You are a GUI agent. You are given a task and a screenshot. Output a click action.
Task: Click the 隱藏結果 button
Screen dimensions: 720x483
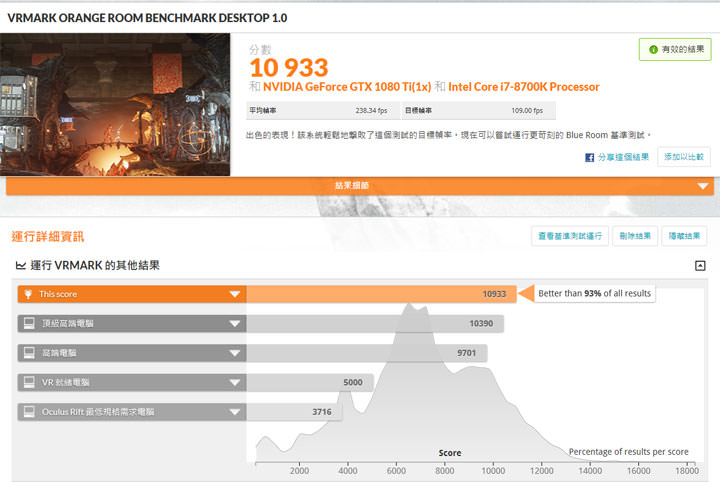(685, 236)
